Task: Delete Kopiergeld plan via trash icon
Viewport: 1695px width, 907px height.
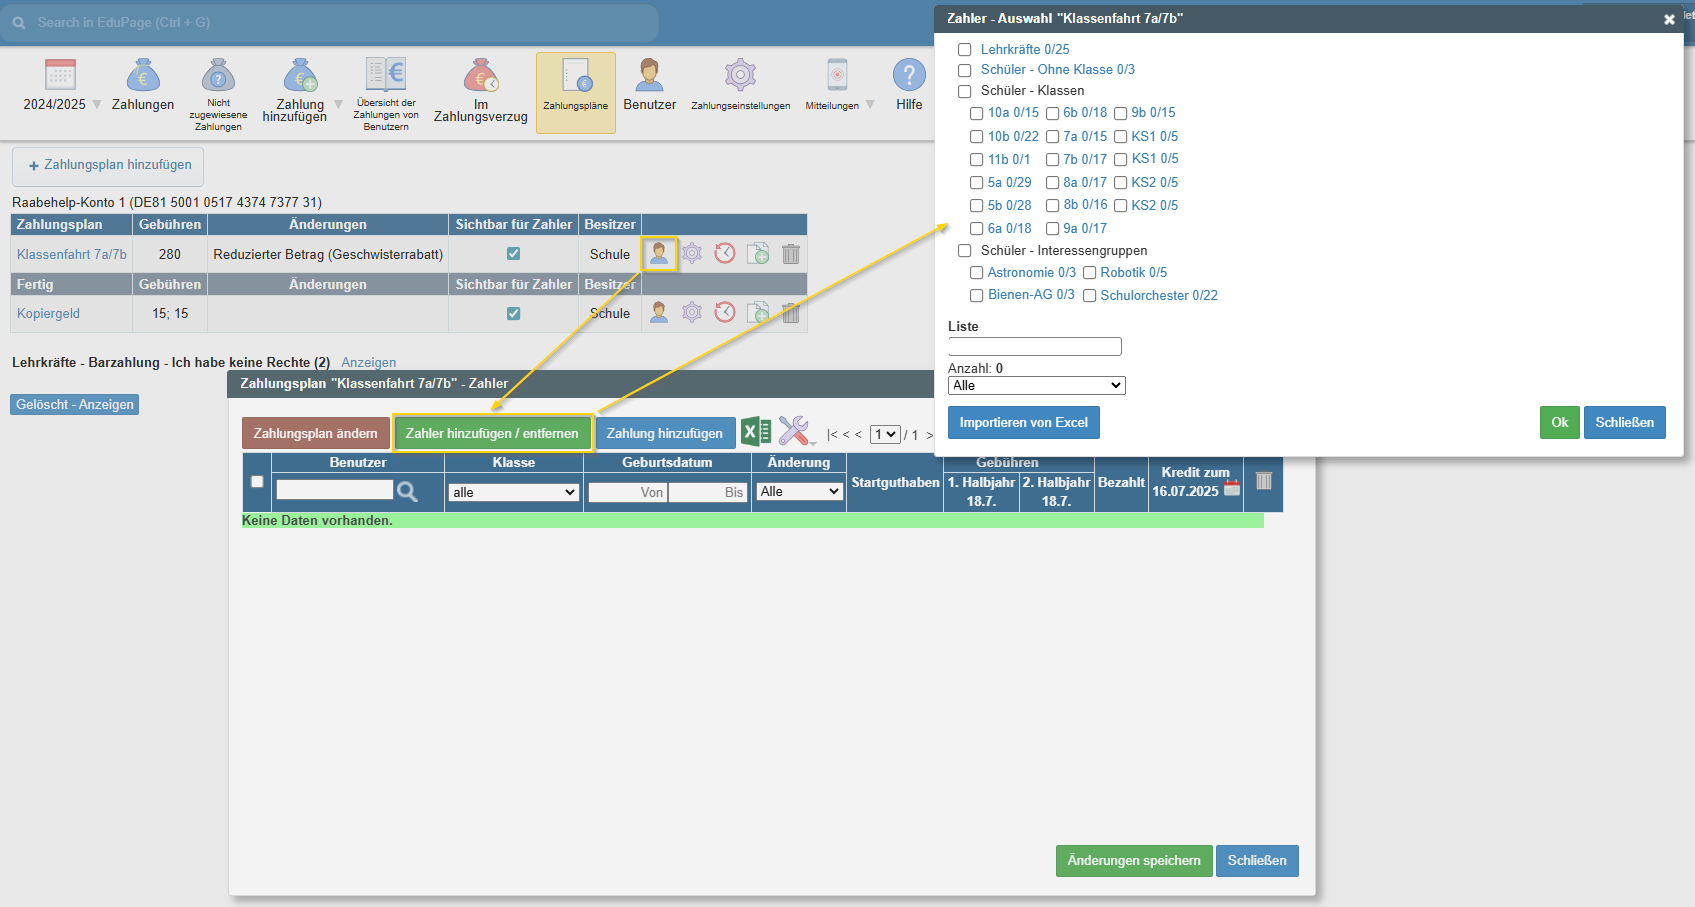Action: 791,313
